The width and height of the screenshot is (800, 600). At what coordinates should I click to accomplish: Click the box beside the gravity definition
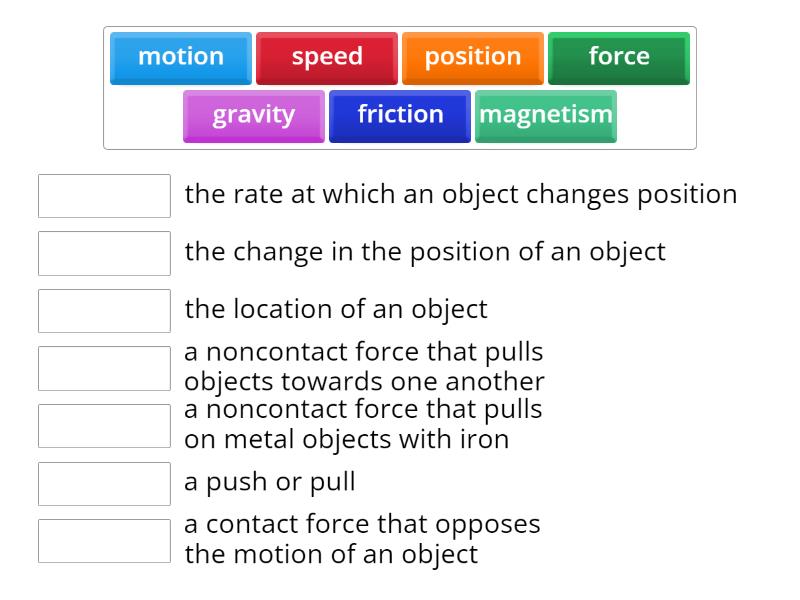(x=104, y=368)
